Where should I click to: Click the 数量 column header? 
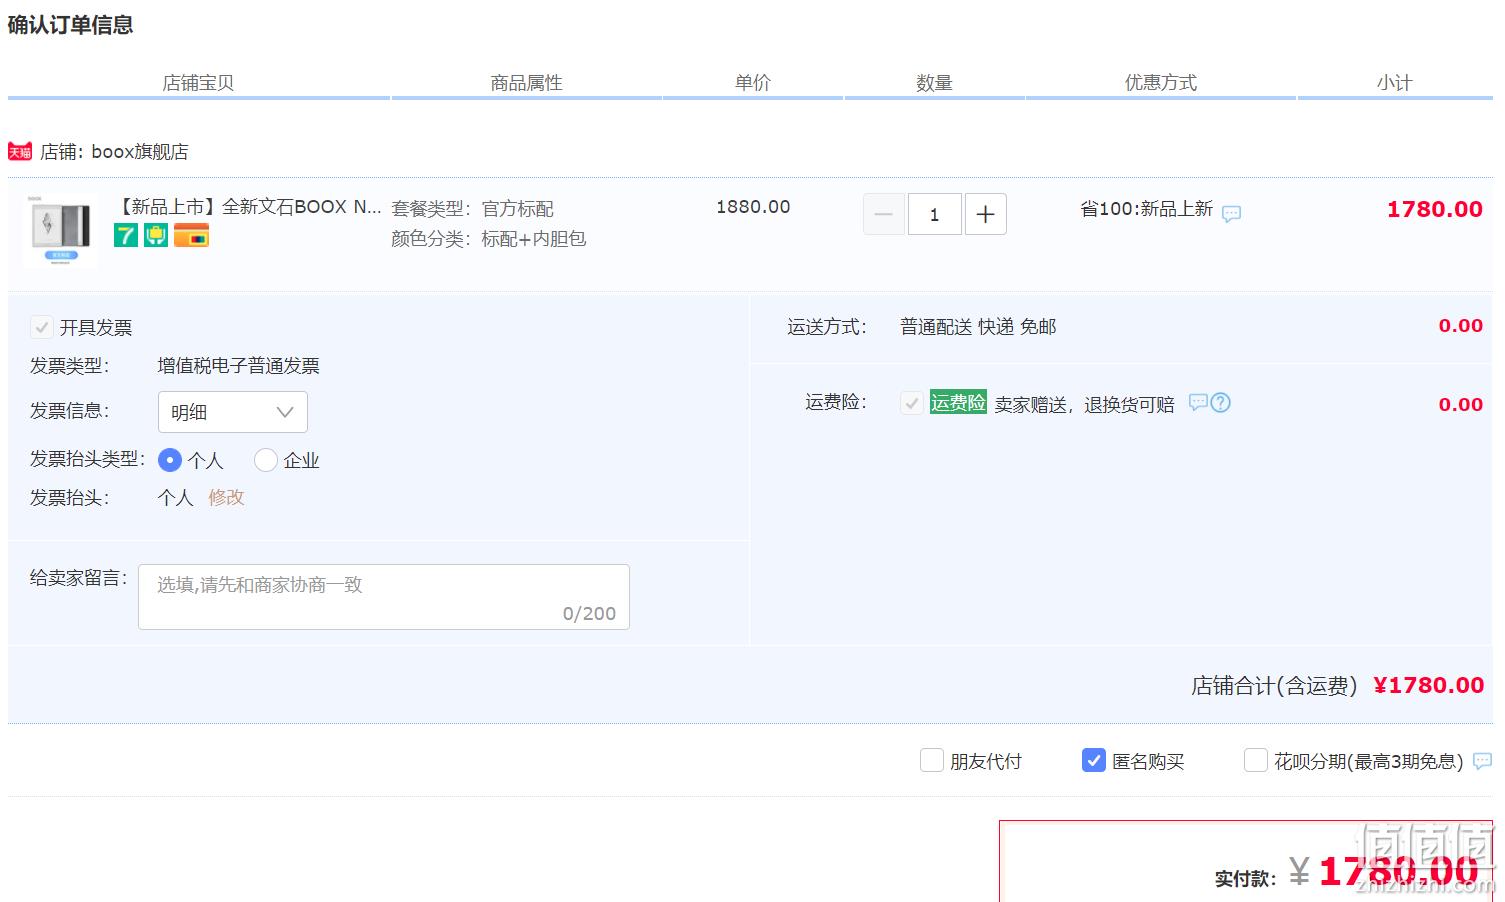point(934,83)
